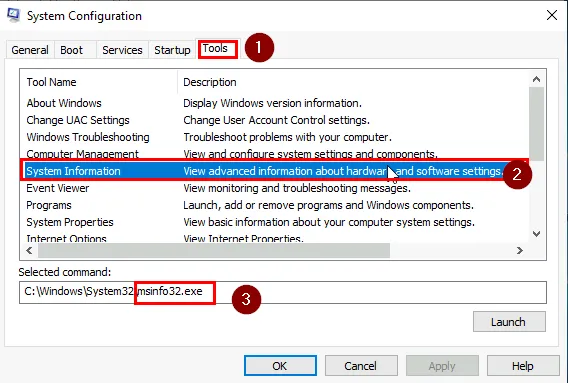This screenshot has height=383, width=568.
Task: Select the Event Viewer row
Action: click(x=274, y=188)
